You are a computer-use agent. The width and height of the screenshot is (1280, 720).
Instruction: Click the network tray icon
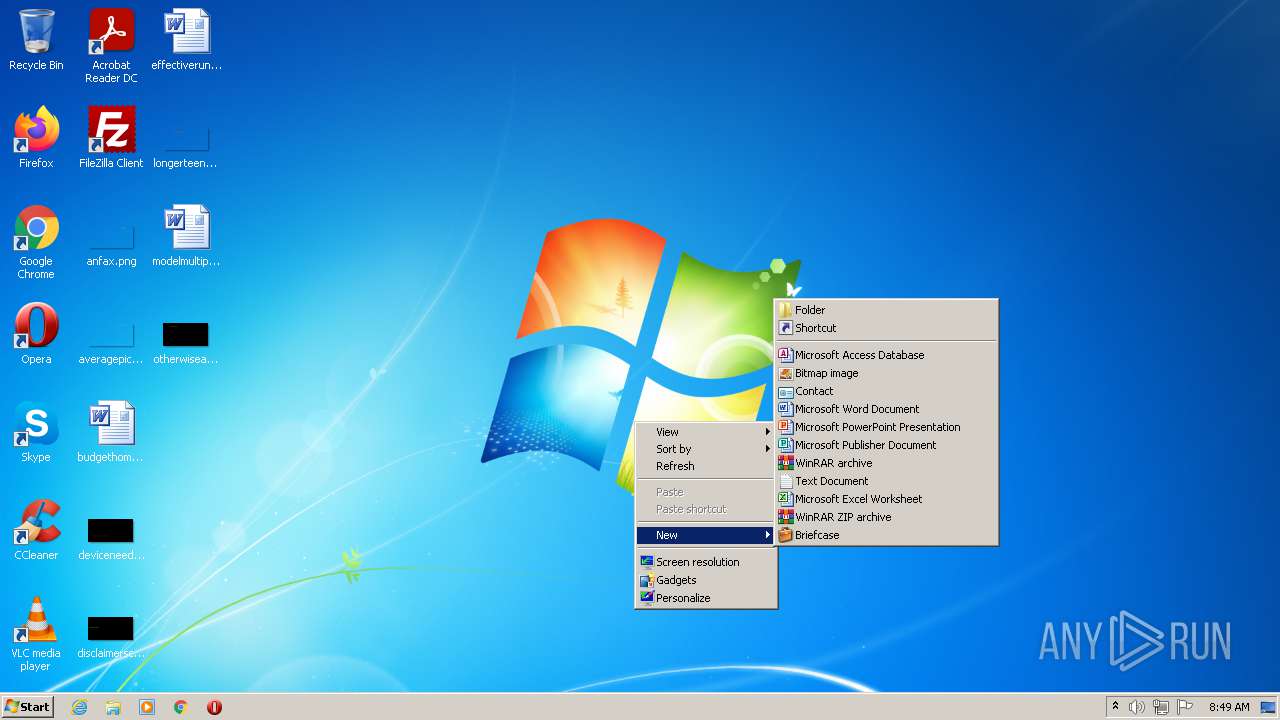point(1161,707)
